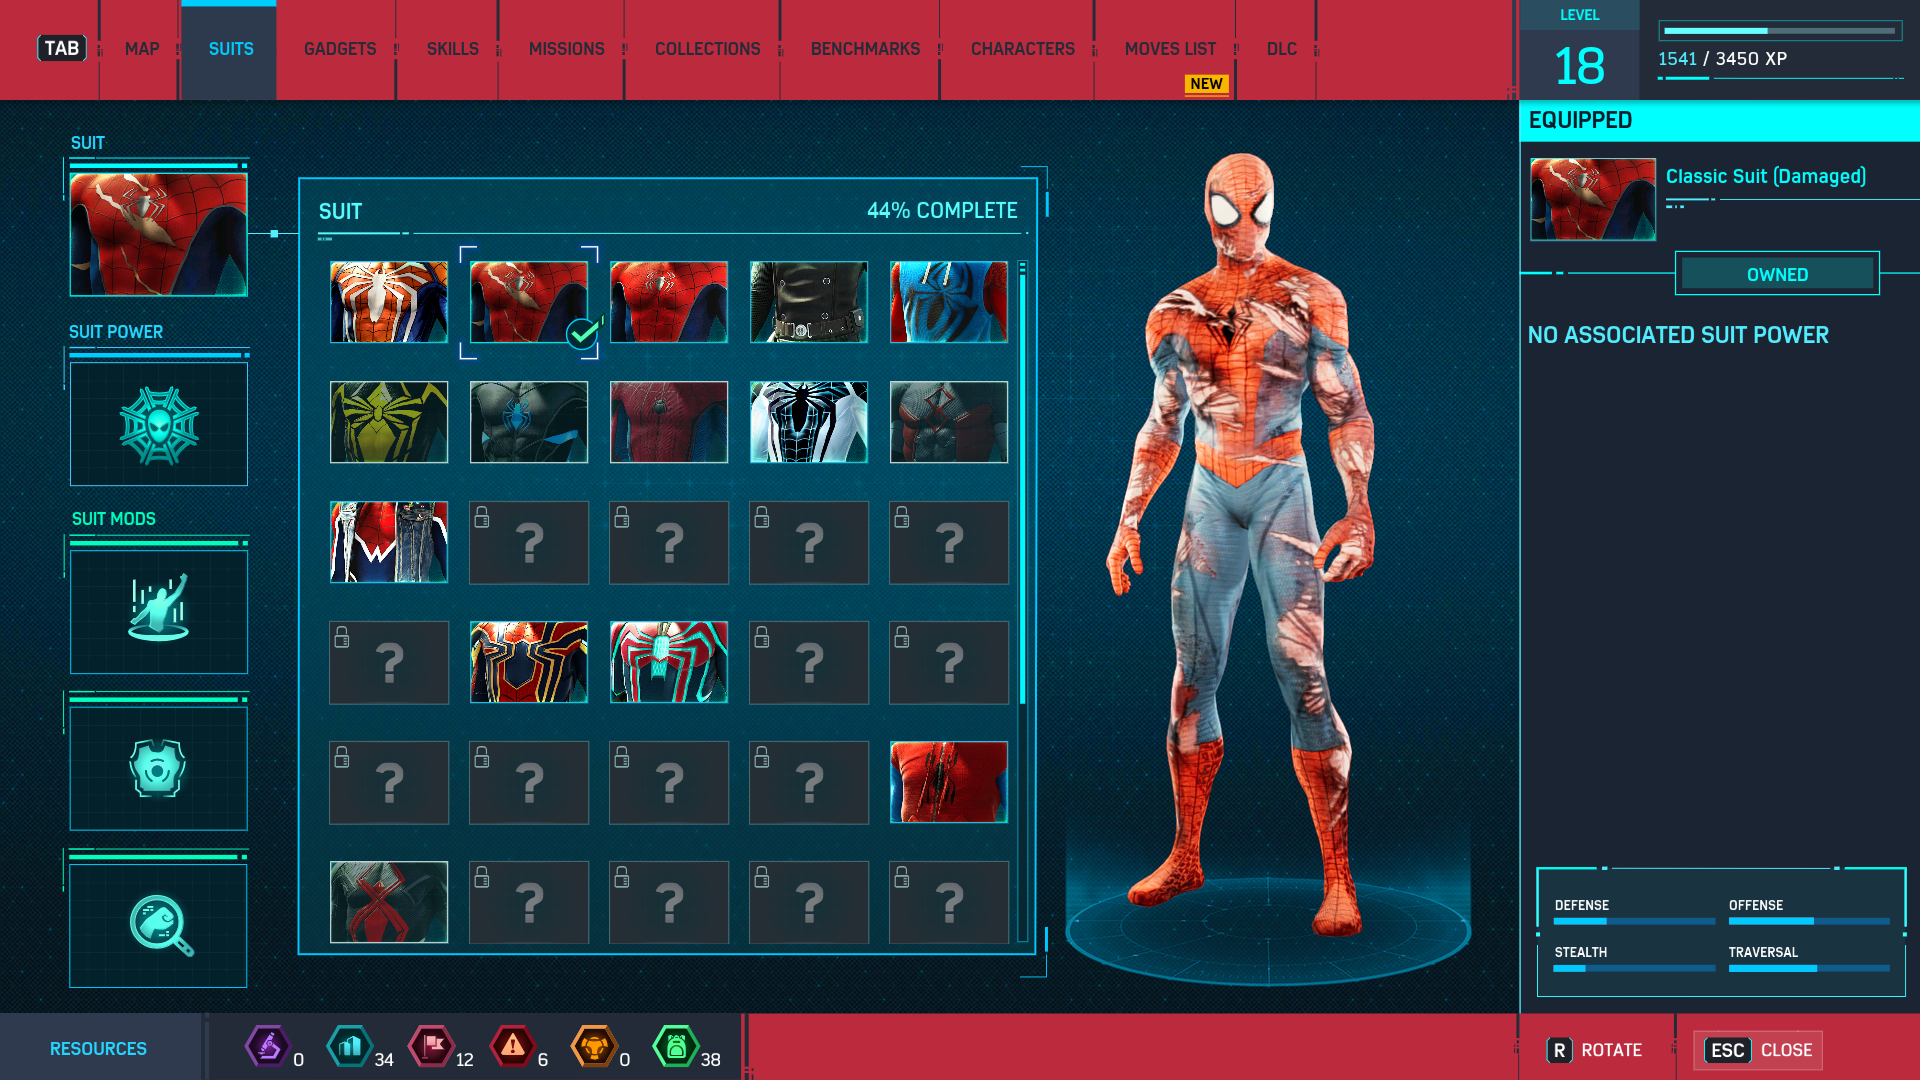The width and height of the screenshot is (1920, 1080).
Task: Open the Map tab
Action: (141, 49)
